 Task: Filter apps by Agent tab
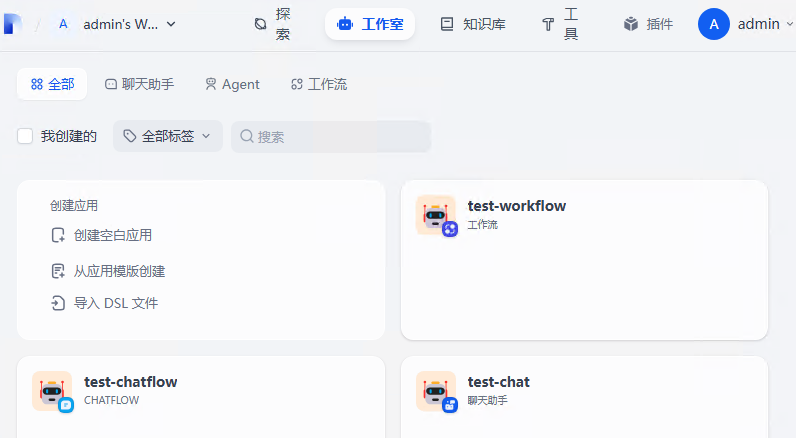(232, 84)
